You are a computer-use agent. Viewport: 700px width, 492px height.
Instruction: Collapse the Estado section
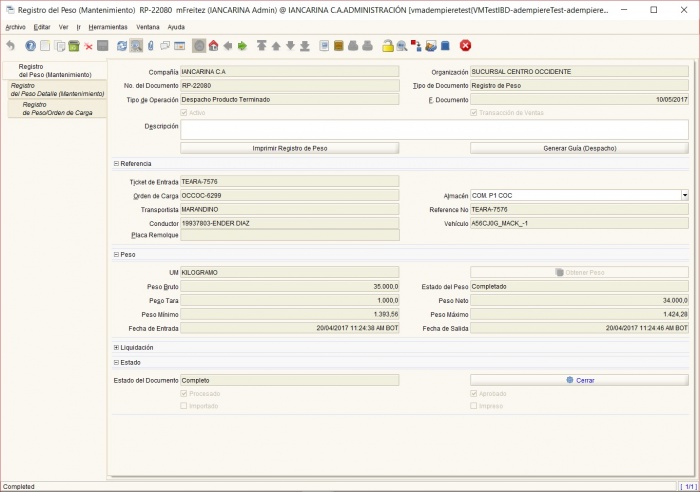pos(116,363)
